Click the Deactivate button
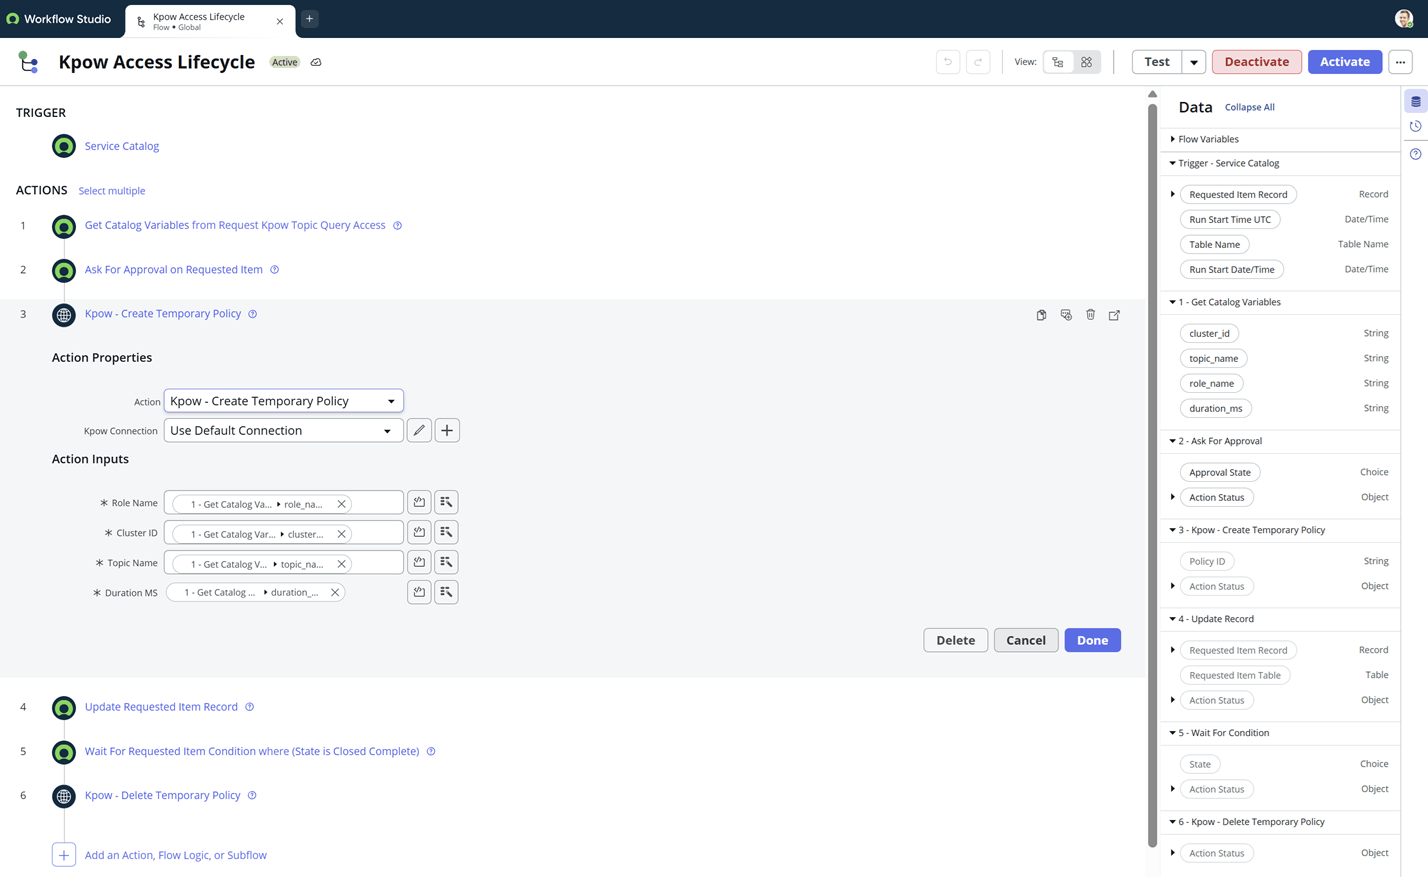 coord(1257,62)
